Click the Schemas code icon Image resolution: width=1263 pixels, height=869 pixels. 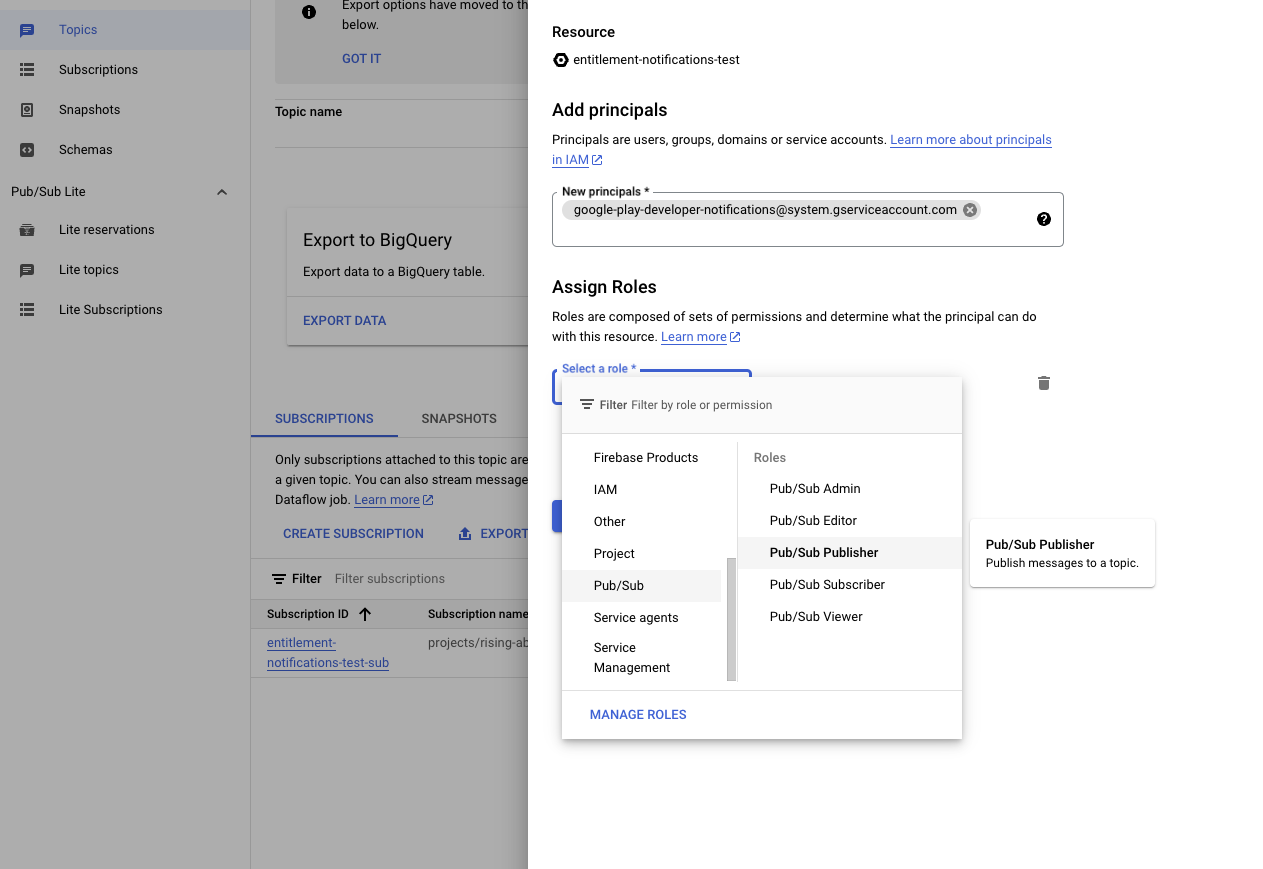[27, 150]
